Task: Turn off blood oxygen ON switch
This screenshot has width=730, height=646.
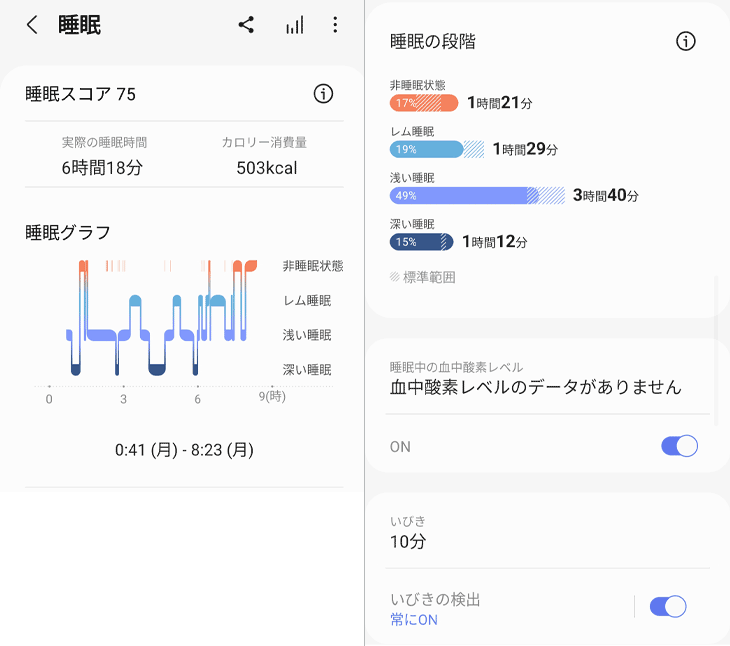Action: coord(679,446)
